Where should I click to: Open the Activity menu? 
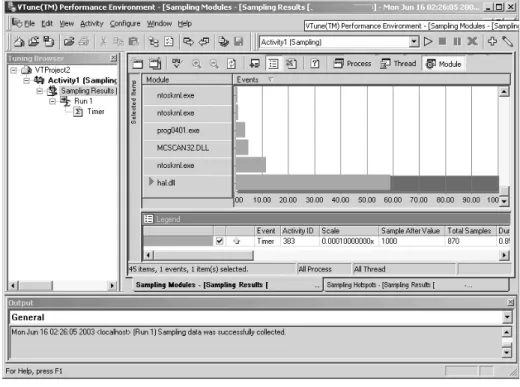click(92, 24)
